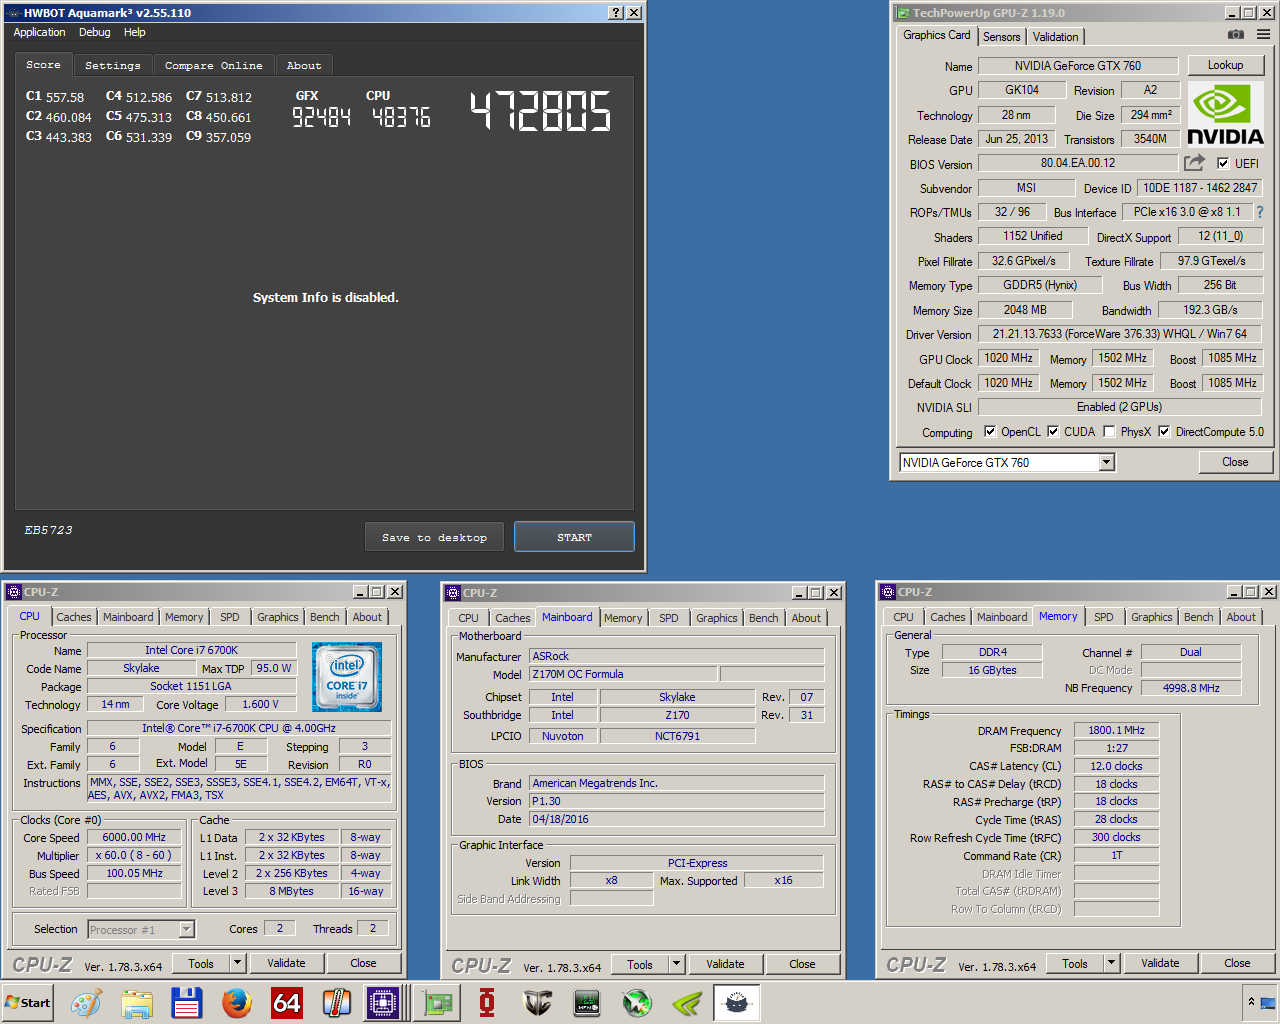Enable PhysX computing checkbox

pos(1109,432)
